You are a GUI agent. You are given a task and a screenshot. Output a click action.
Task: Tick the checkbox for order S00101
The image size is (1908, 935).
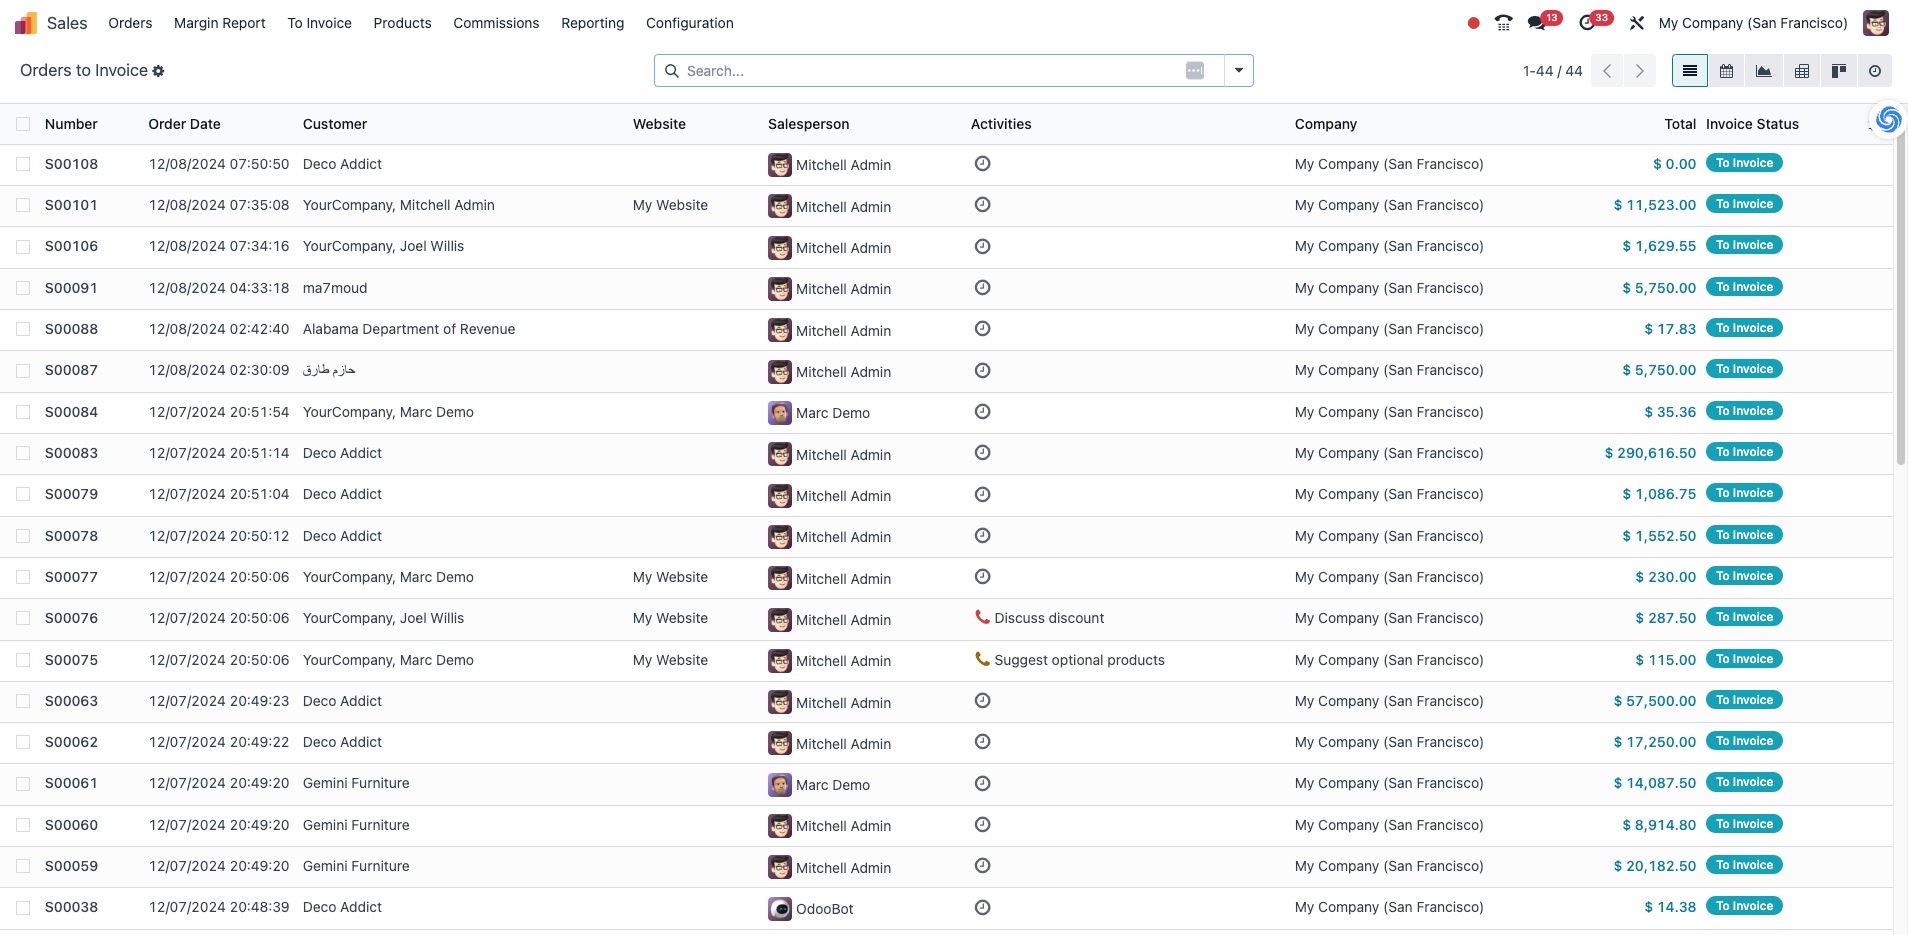pos(23,205)
